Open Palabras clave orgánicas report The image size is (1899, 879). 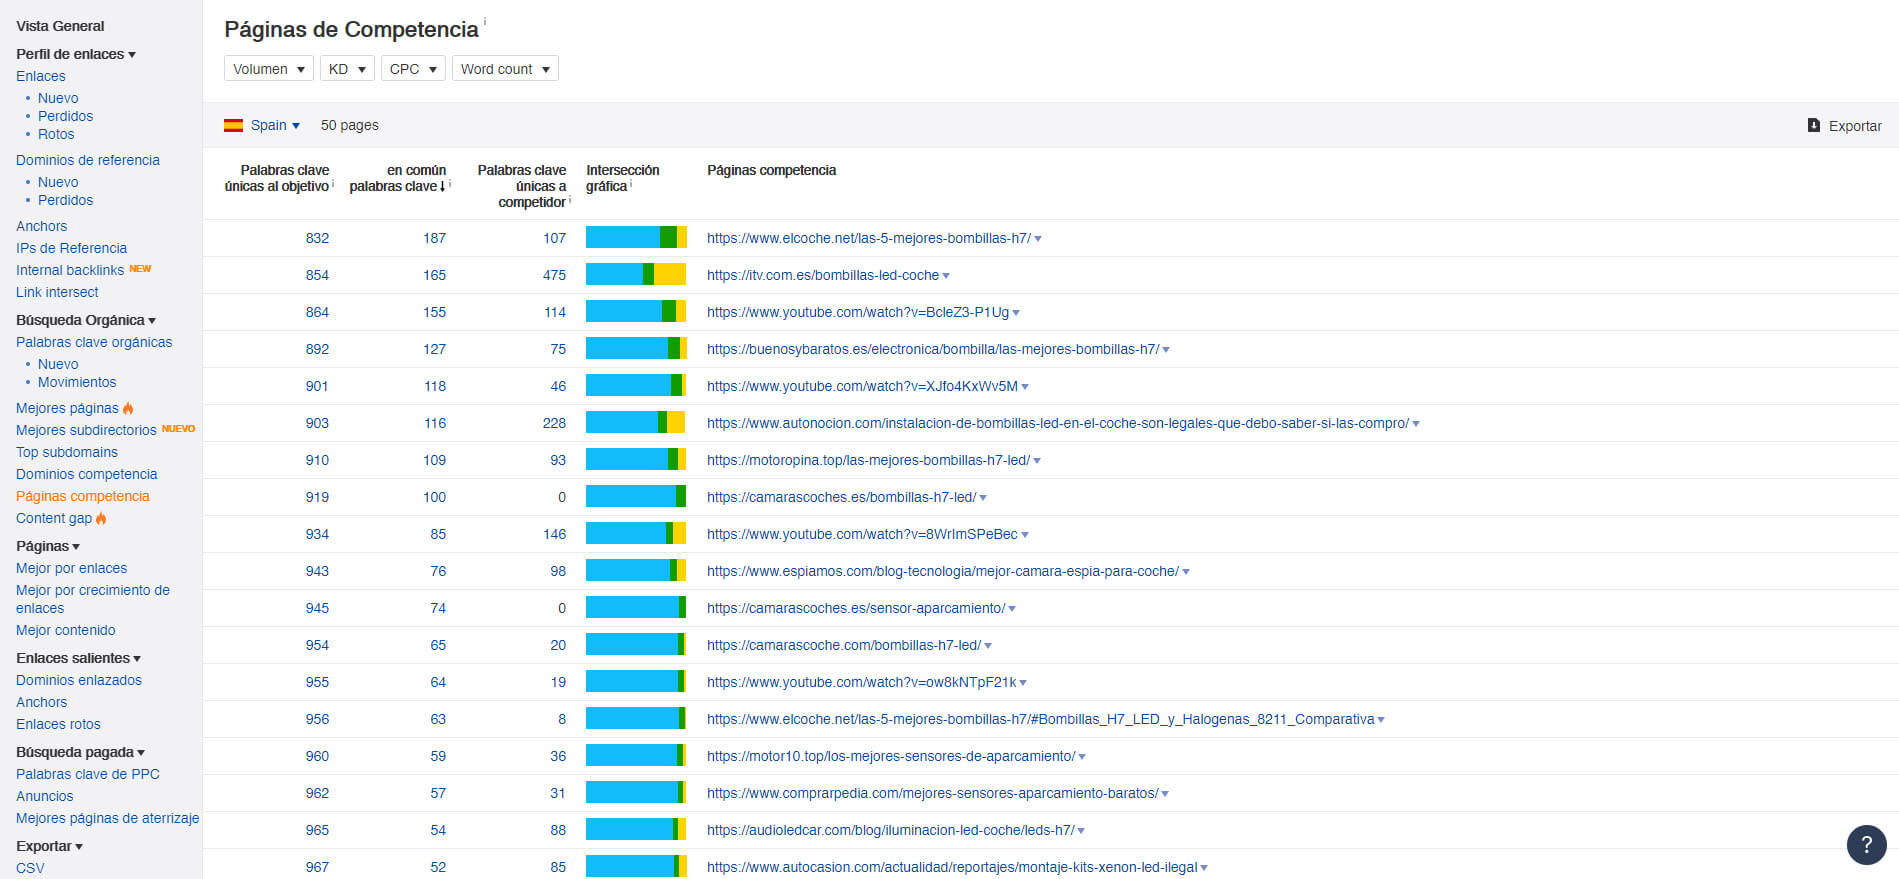click(x=94, y=342)
